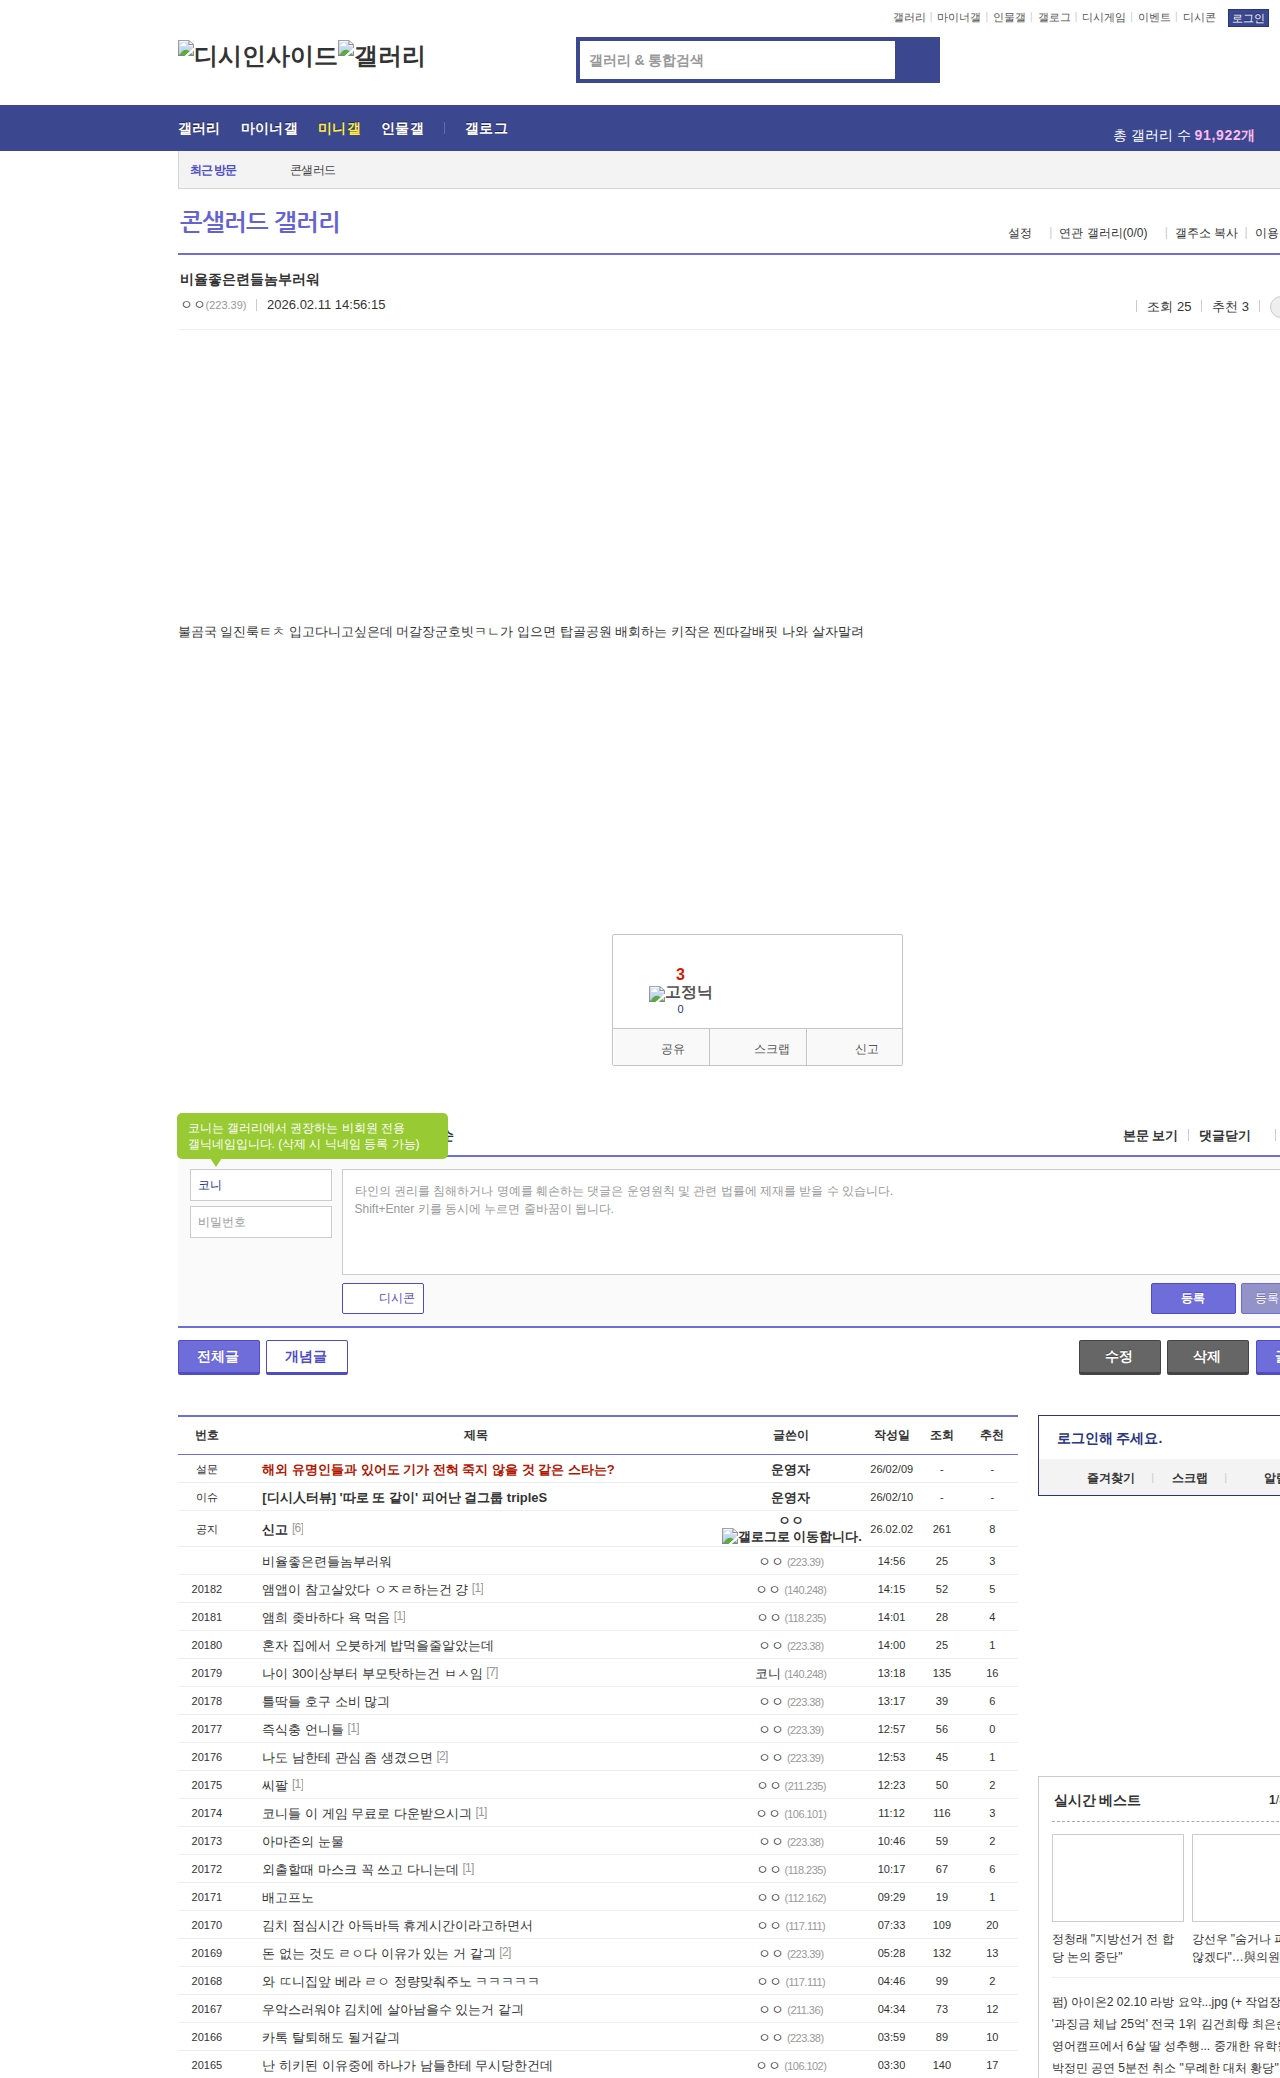Image resolution: width=1280 pixels, height=2078 pixels.
Task: Open 아이온2 02.10 라방 요약 link
Action: tap(1165, 2002)
